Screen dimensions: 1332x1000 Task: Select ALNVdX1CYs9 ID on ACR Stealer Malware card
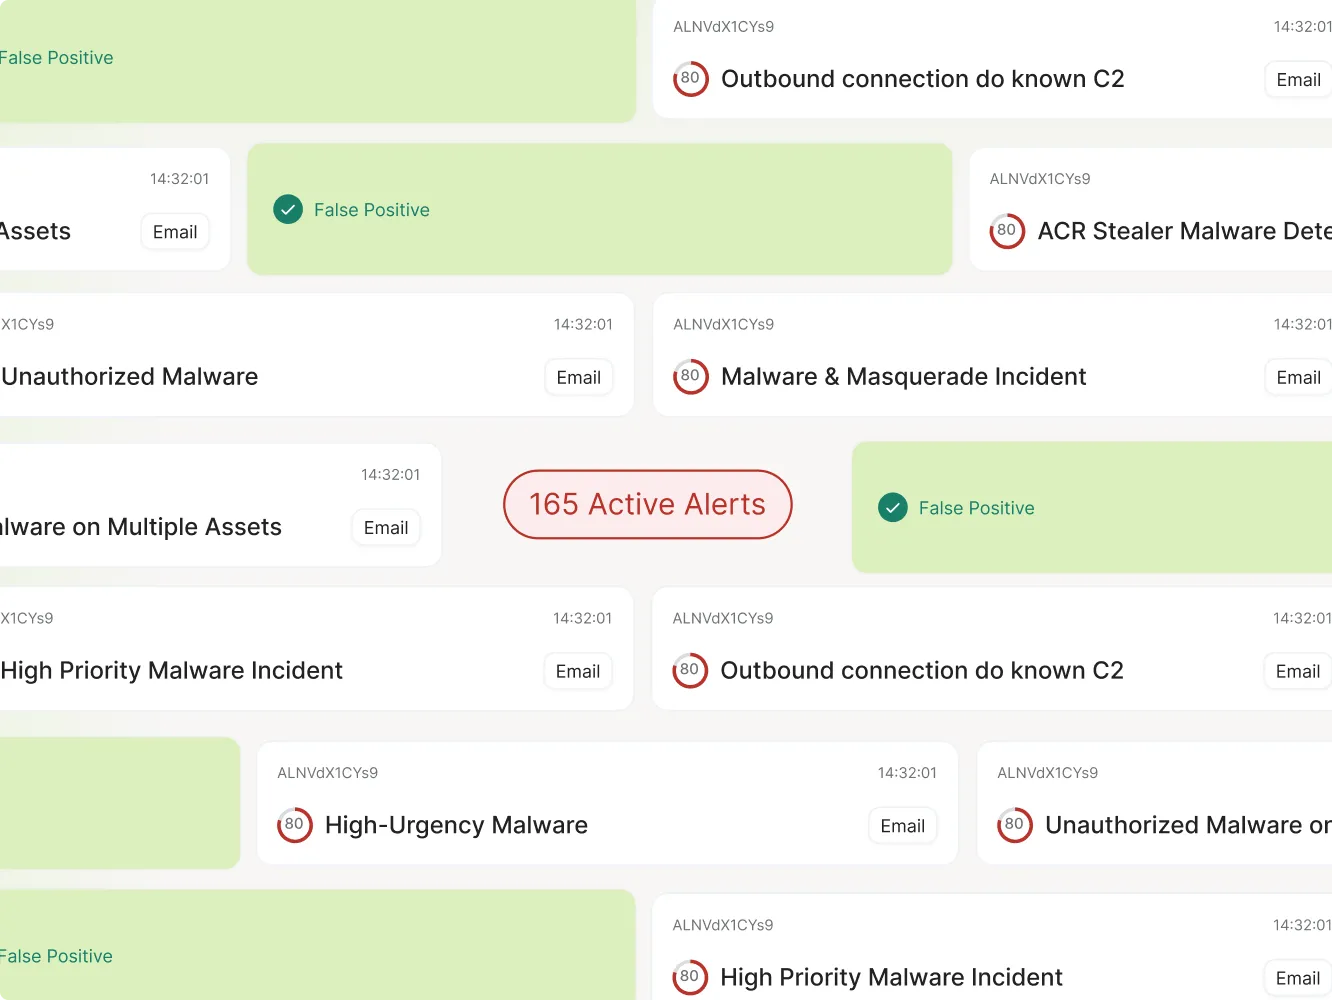[1040, 179]
